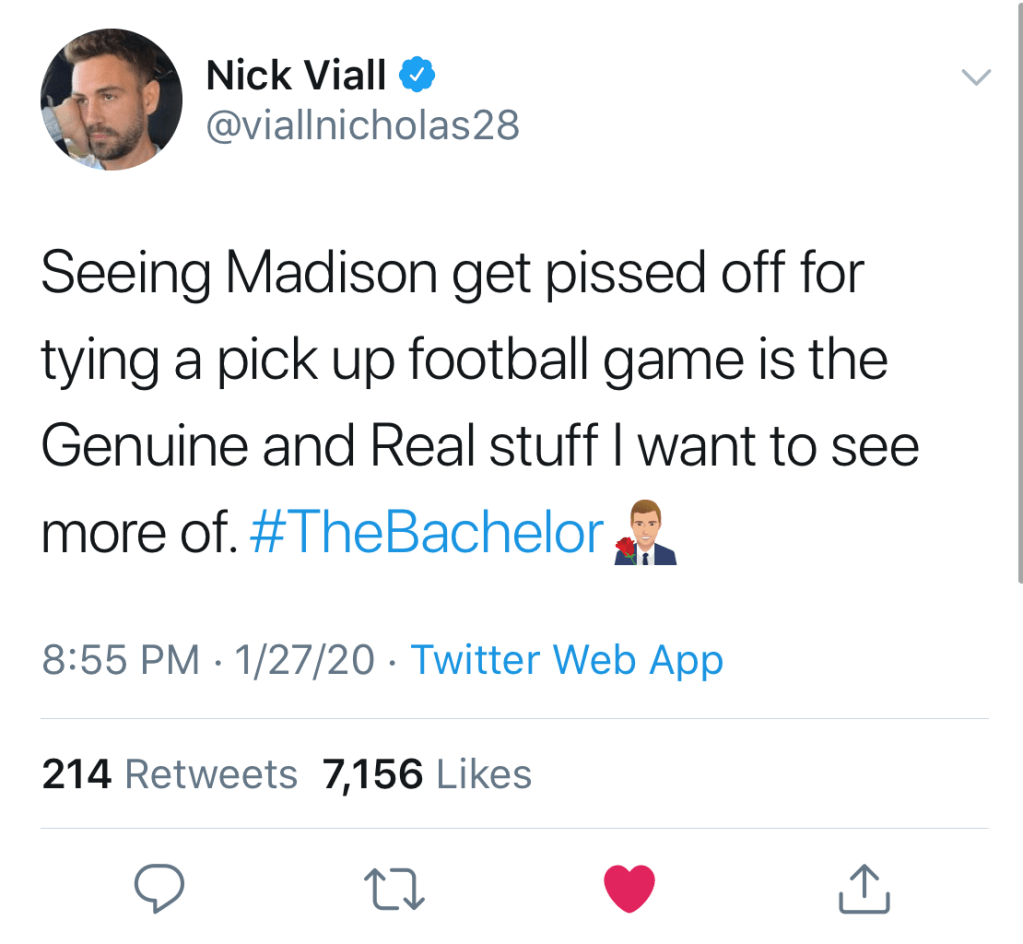
Task: Click the @viallnicholas28 handle
Action: [x=362, y=125]
